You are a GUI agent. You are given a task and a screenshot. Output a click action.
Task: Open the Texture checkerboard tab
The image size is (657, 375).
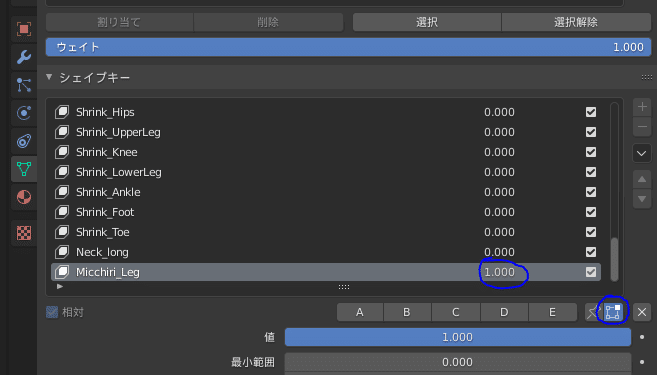(x=24, y=233)
